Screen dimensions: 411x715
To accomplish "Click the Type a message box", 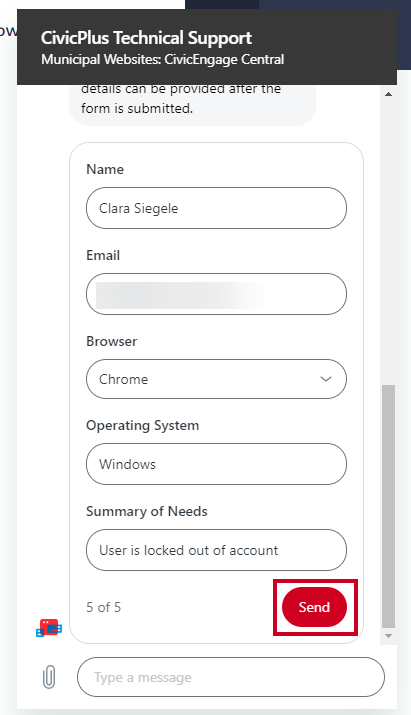I will pyautogui.click(x=231, y=677).
